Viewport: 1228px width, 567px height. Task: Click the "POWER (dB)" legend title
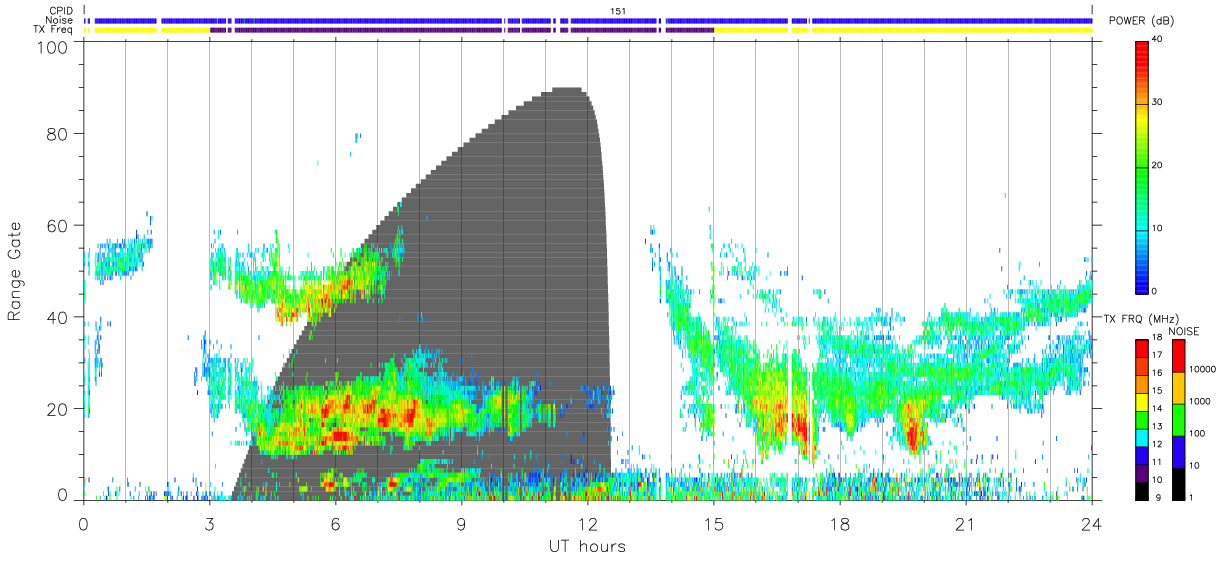click(1142, 21)
